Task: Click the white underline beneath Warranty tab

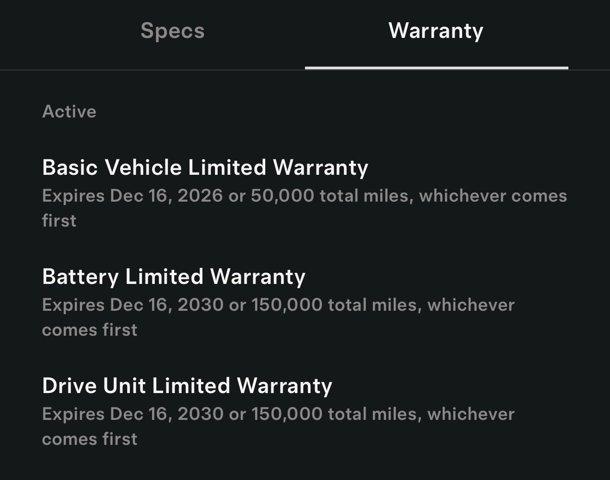Action: 436,67
